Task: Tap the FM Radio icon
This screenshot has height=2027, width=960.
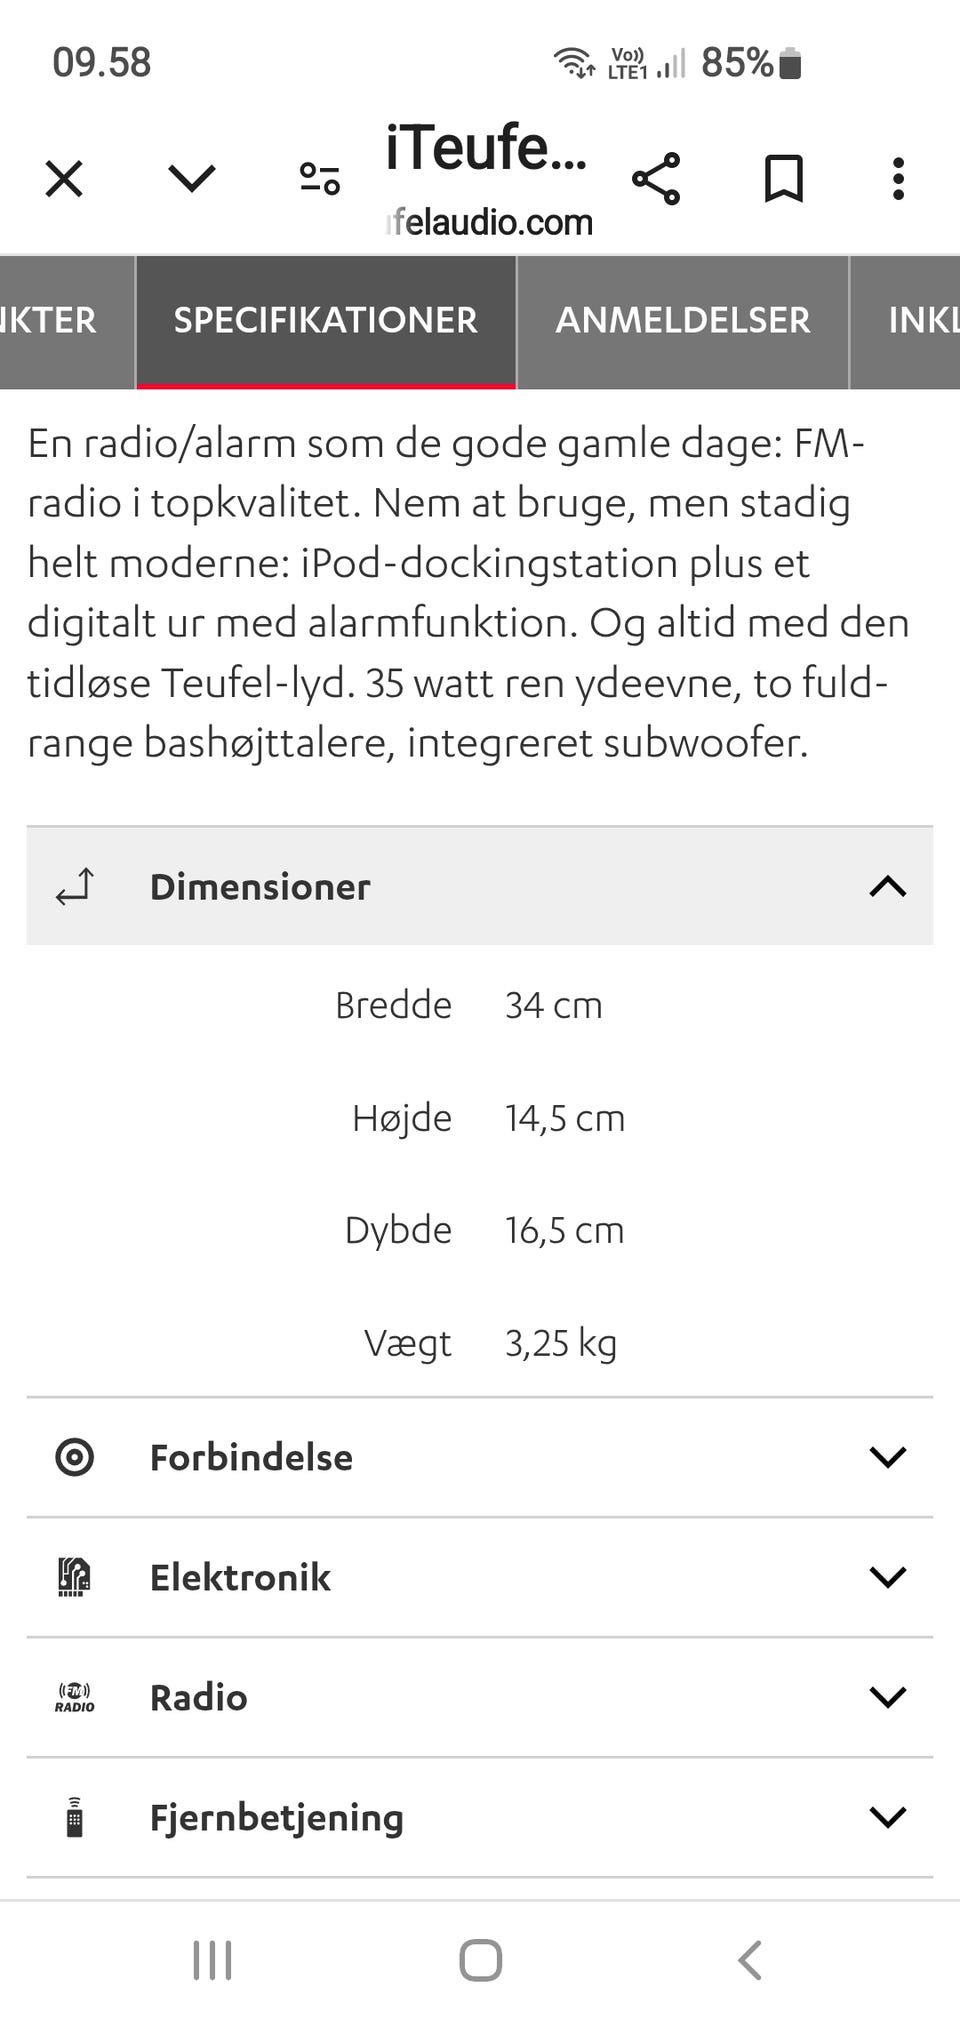Action: pyautogui.click(x=75, y=1698)
